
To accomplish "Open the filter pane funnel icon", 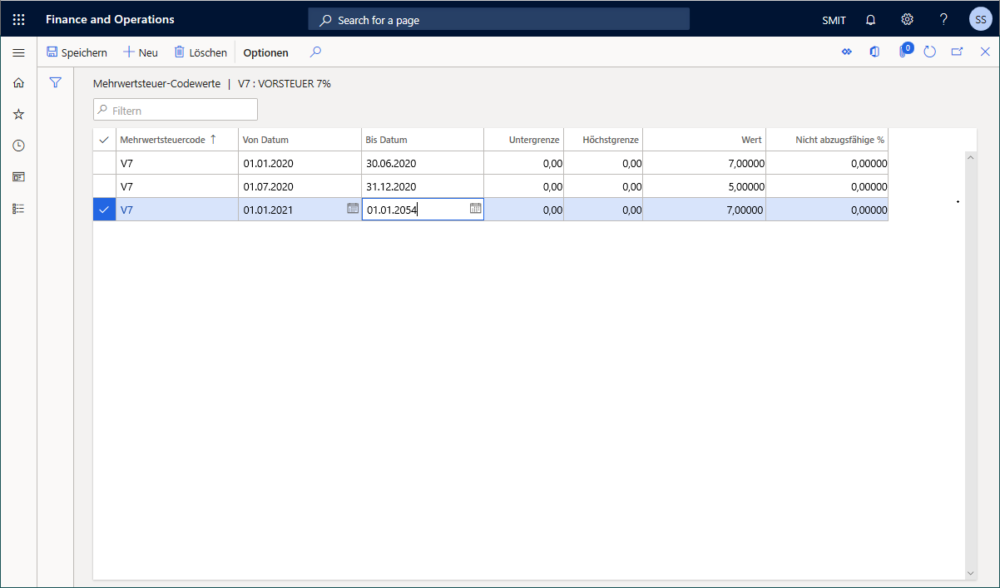I will tap(55, 83).
